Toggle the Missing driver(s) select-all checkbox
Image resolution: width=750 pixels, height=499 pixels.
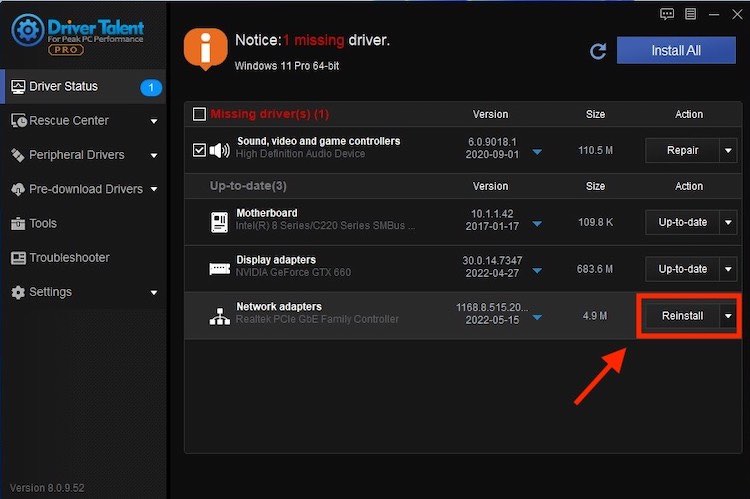coord(199,114)
